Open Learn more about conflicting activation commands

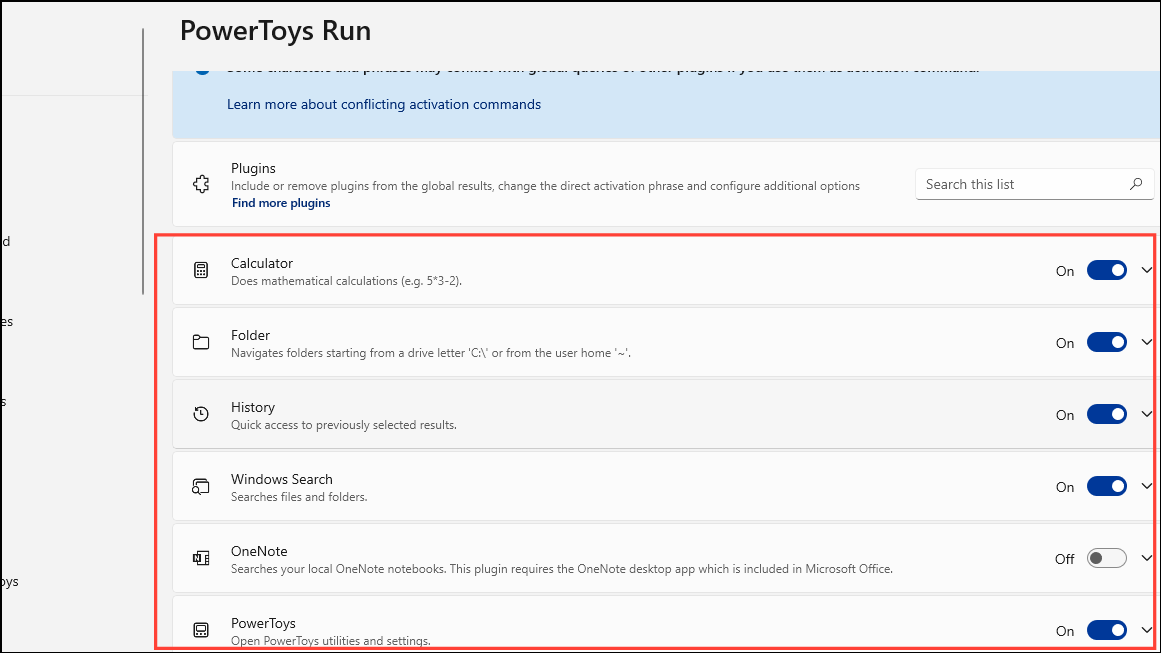[384, 104]
